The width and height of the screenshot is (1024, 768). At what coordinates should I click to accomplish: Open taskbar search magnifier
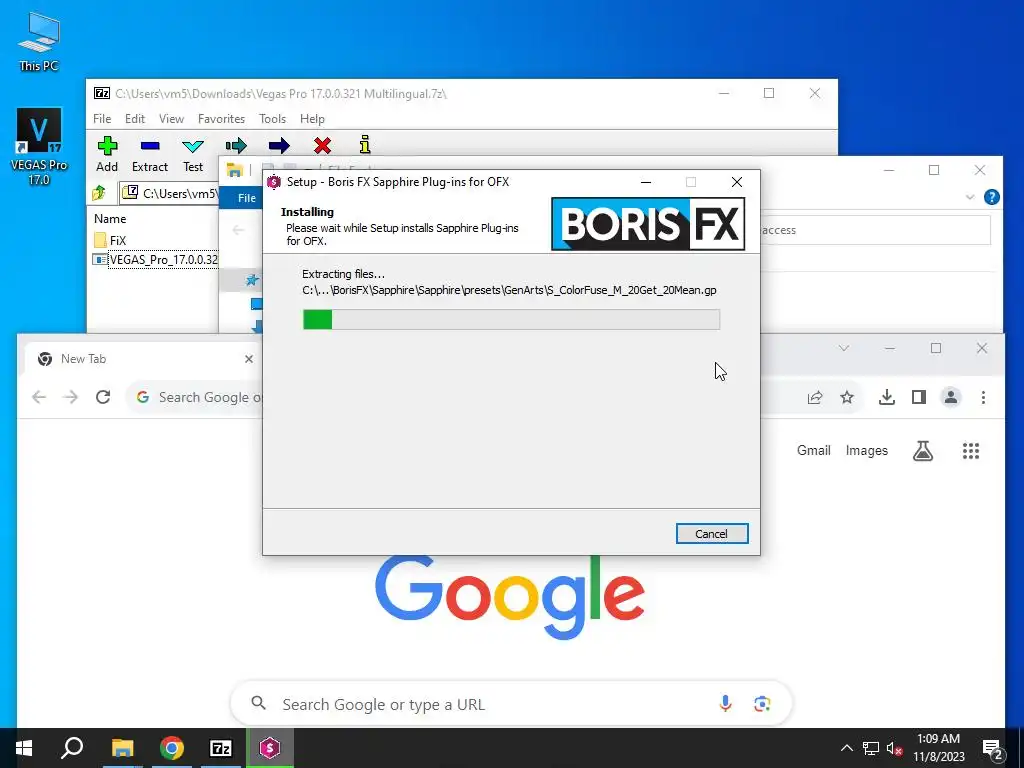pyautogui.click(x=72, y=748)
